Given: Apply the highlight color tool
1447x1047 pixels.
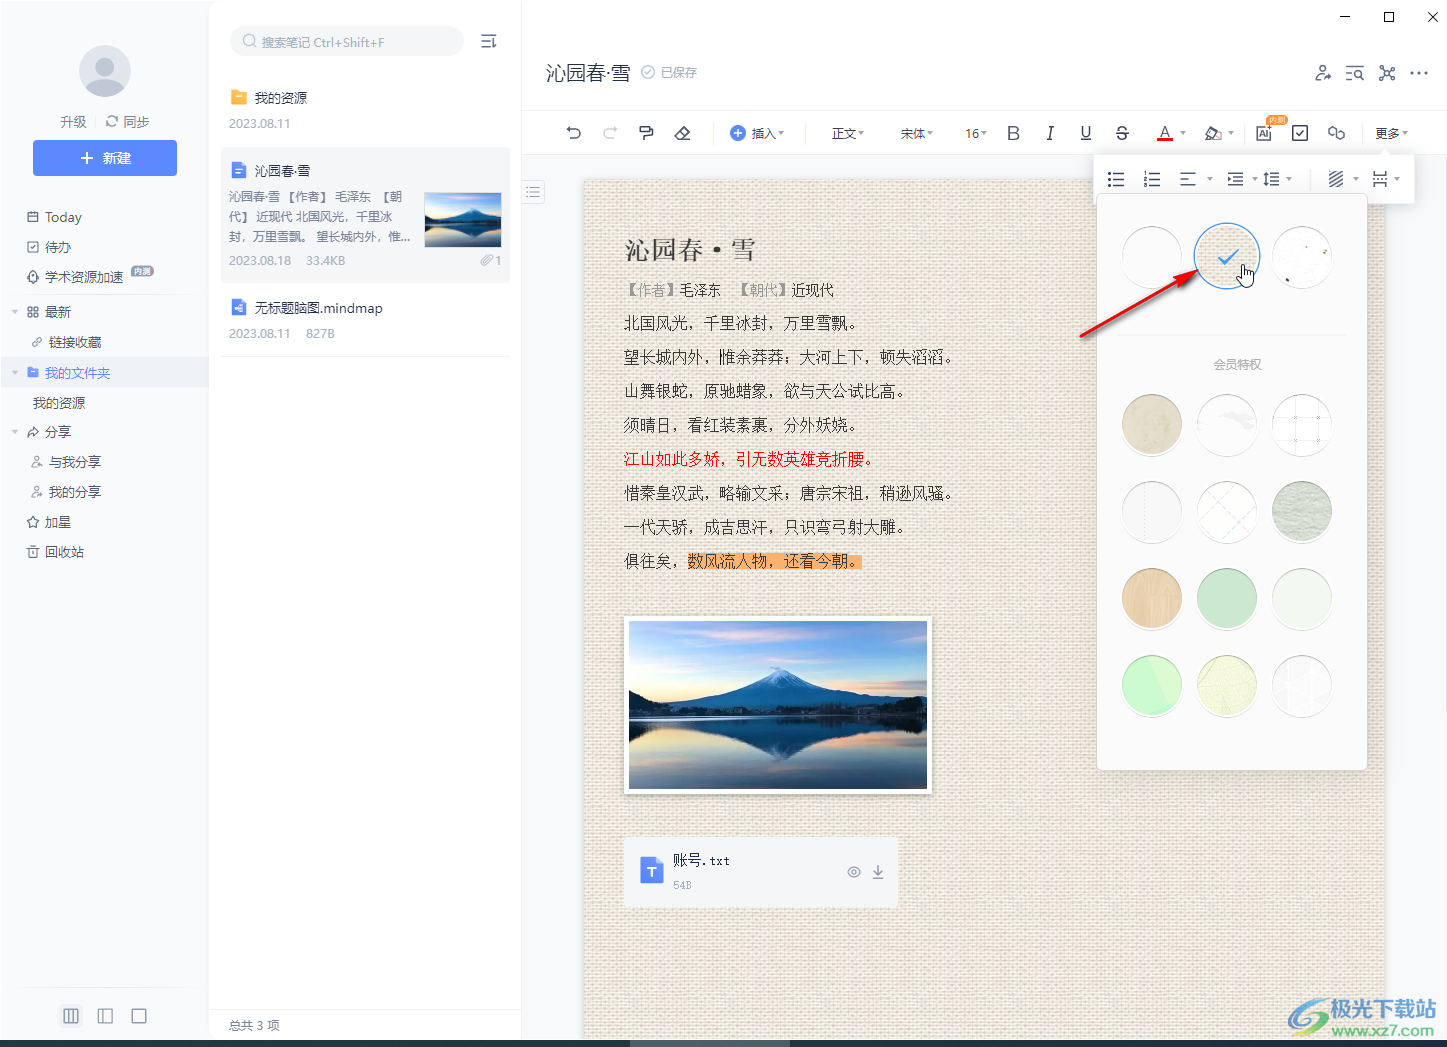Looking at the screenshot, I should click(1213, 133).
